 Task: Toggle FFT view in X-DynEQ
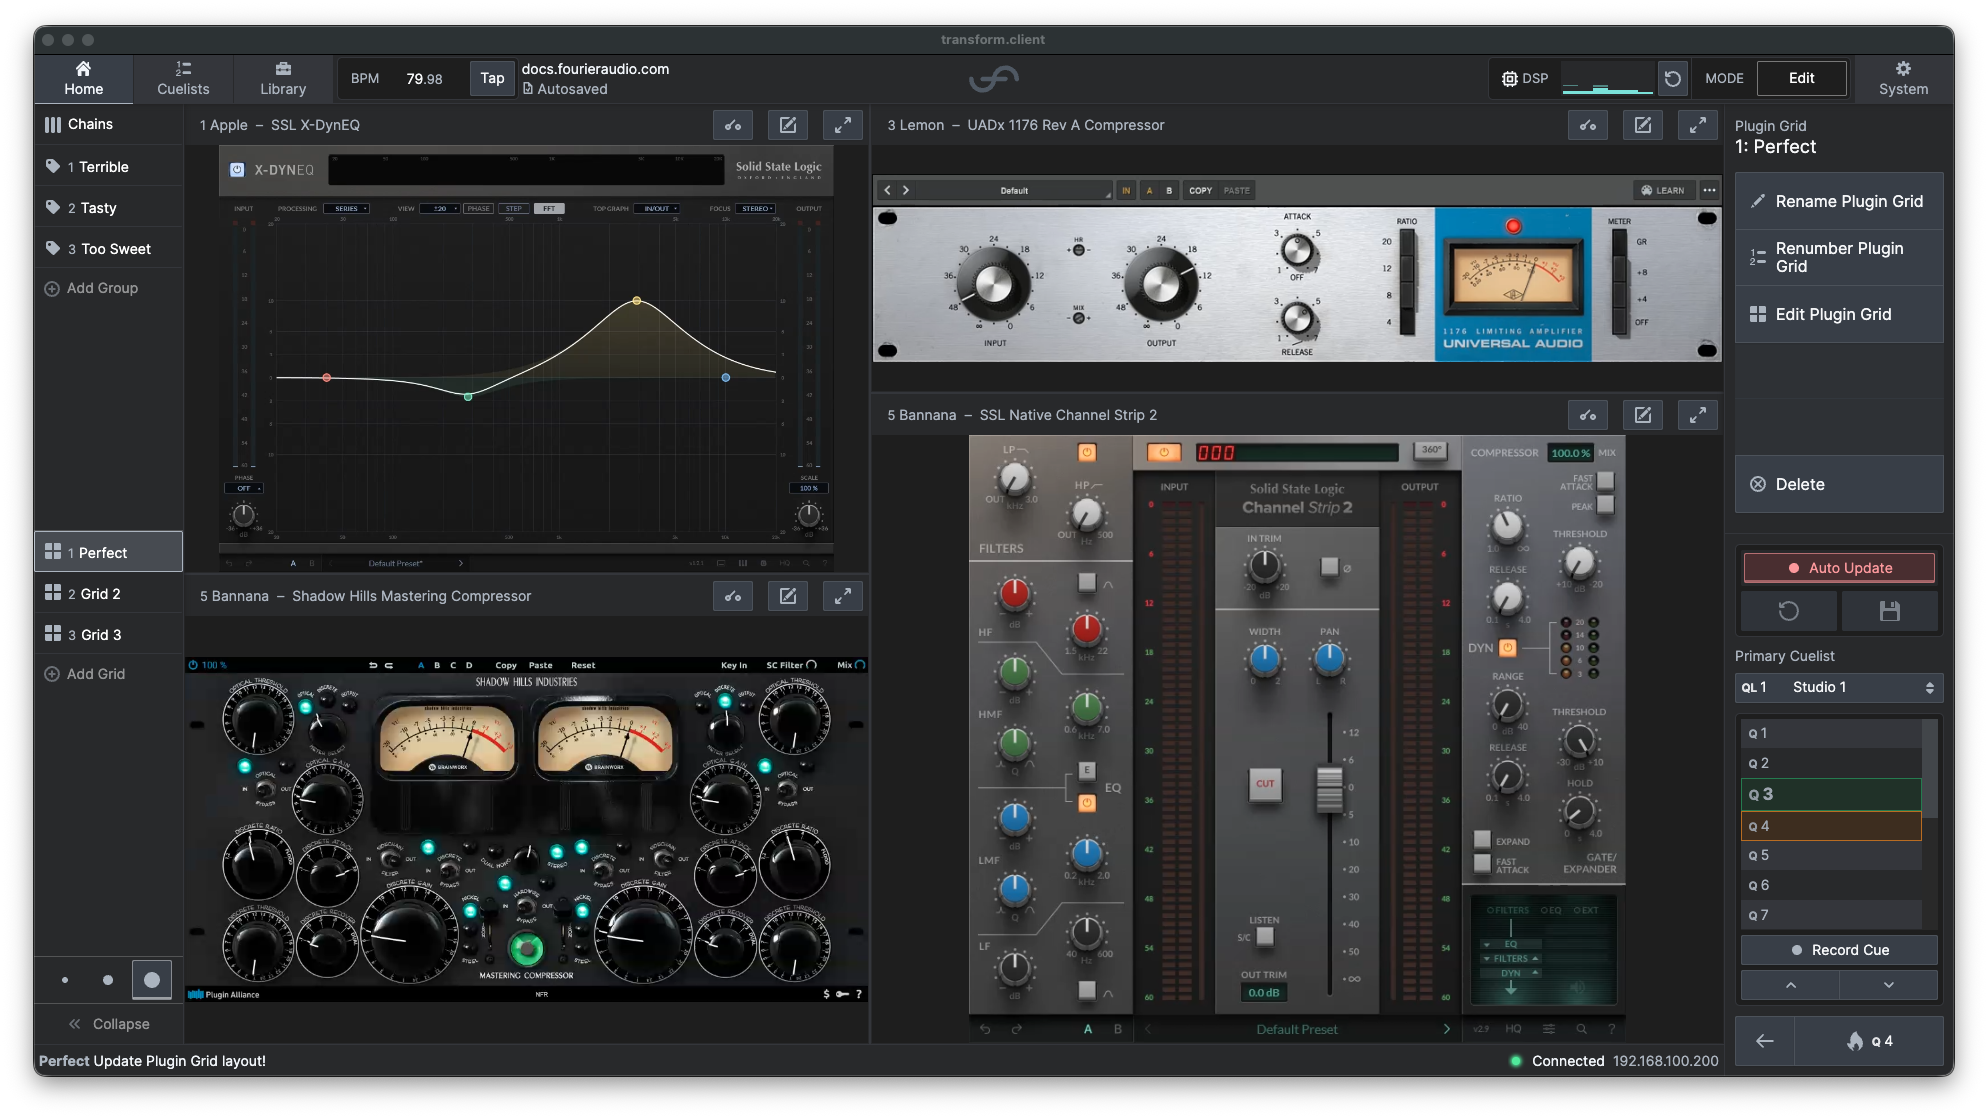point(549,209)
